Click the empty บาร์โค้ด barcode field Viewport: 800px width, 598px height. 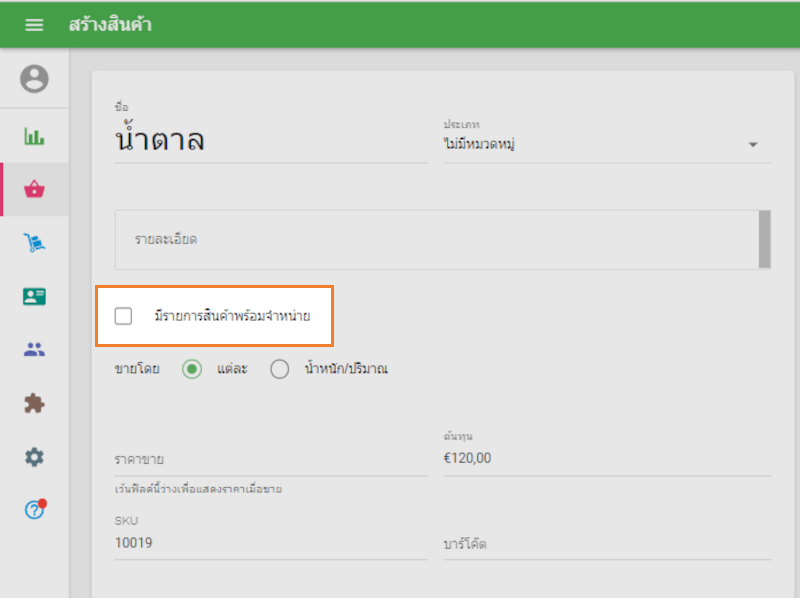(x=600, y=542)
